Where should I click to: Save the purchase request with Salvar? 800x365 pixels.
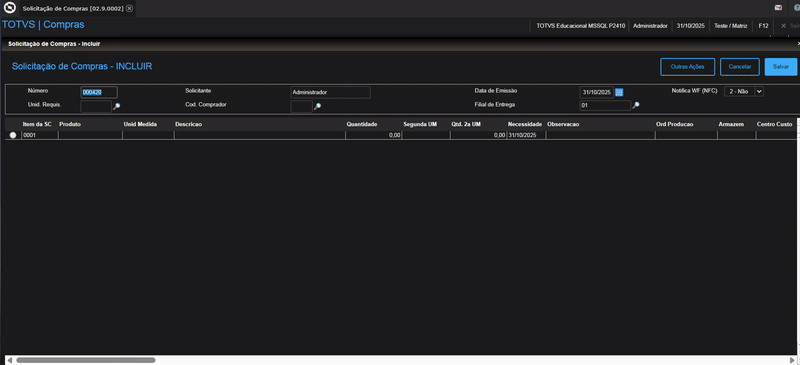781,67
